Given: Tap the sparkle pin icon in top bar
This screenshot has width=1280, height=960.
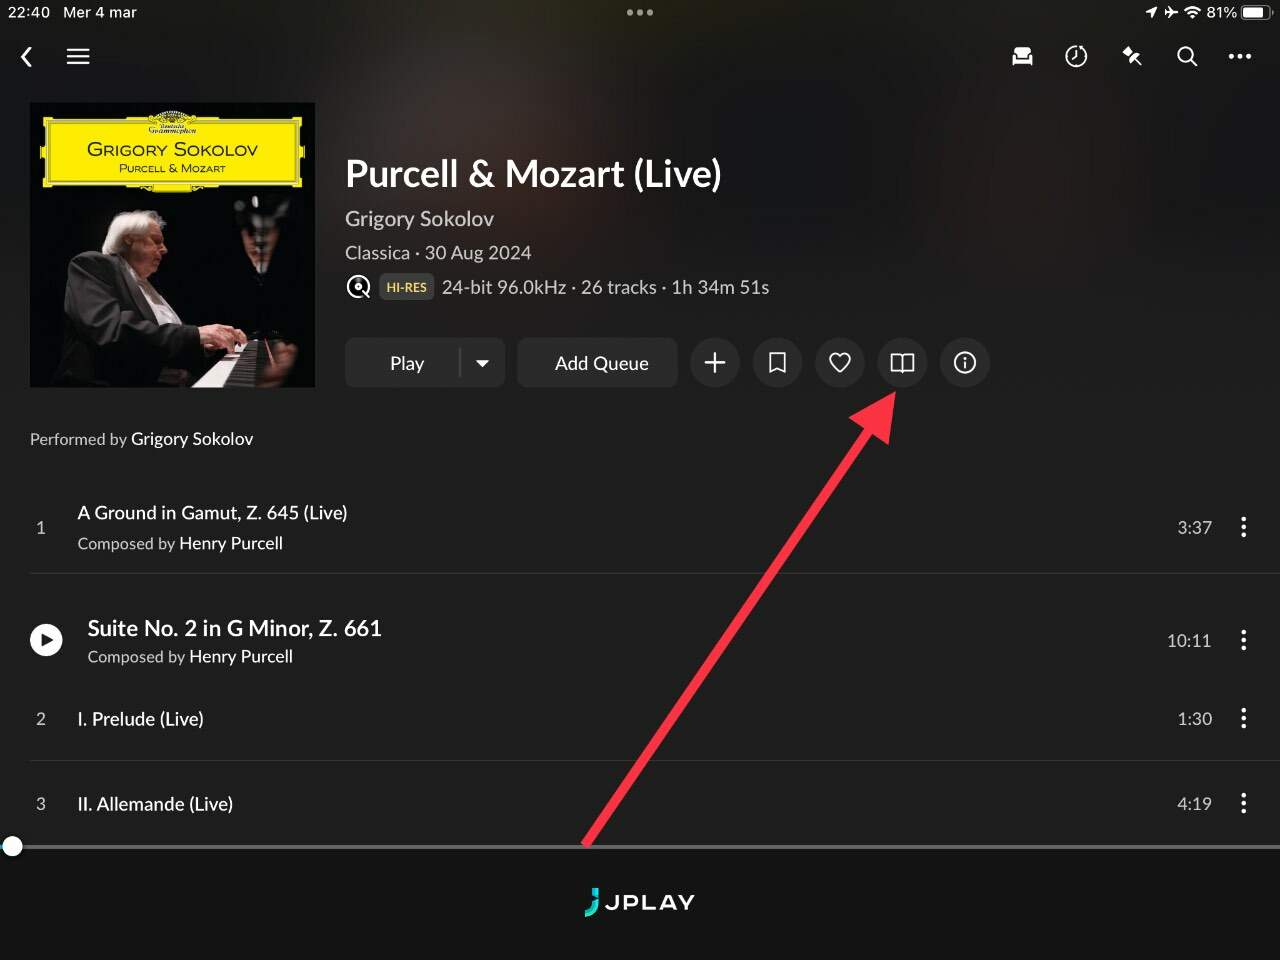Looking at the screenshot, I should click(x=1132, y=57).
